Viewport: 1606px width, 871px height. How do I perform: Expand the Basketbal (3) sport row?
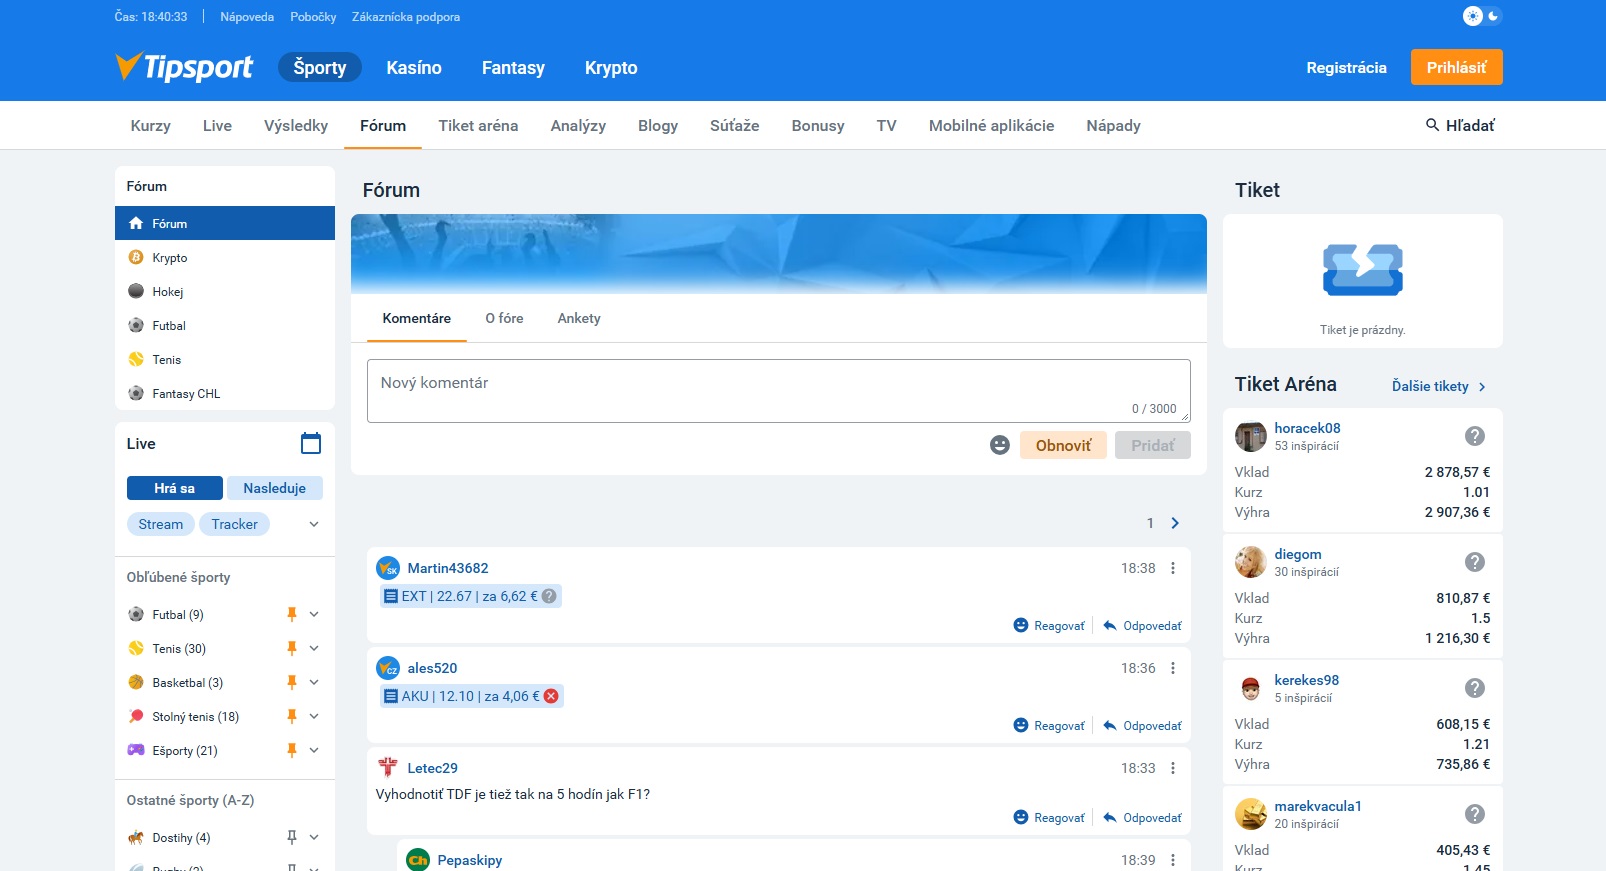click(x=314, y=682)
